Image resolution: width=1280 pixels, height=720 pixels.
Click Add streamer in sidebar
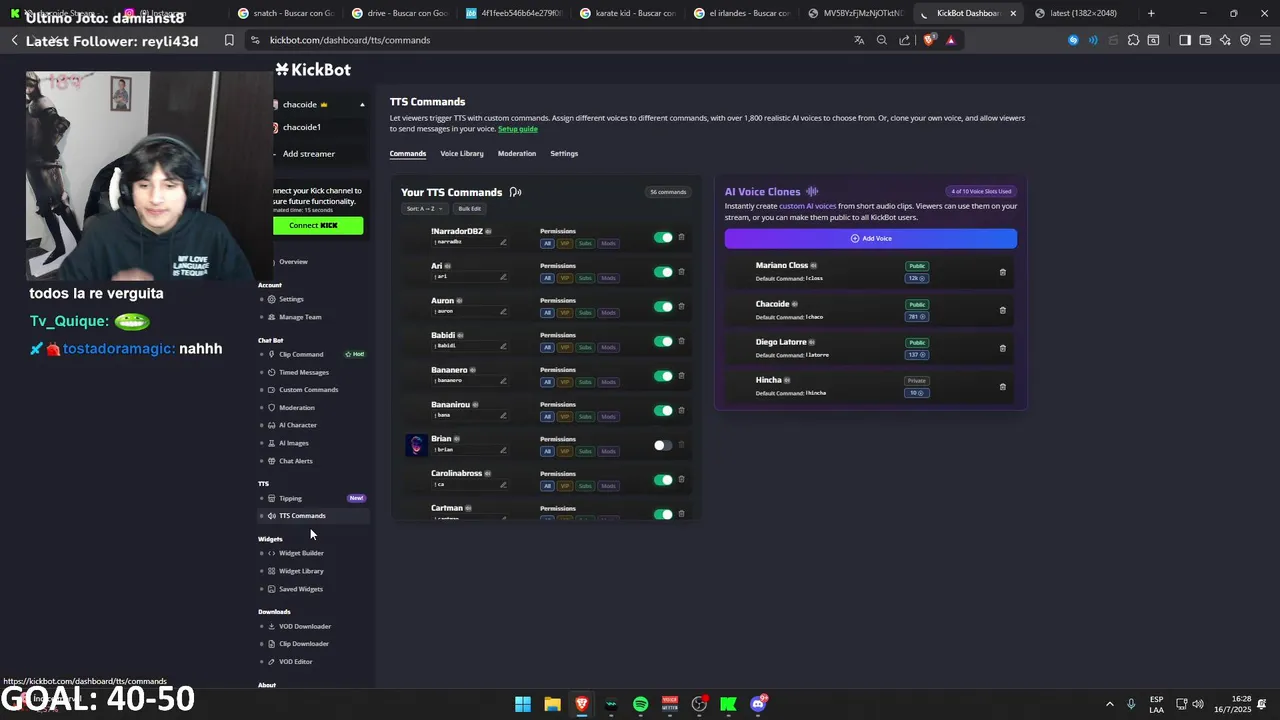pos(308,154)
